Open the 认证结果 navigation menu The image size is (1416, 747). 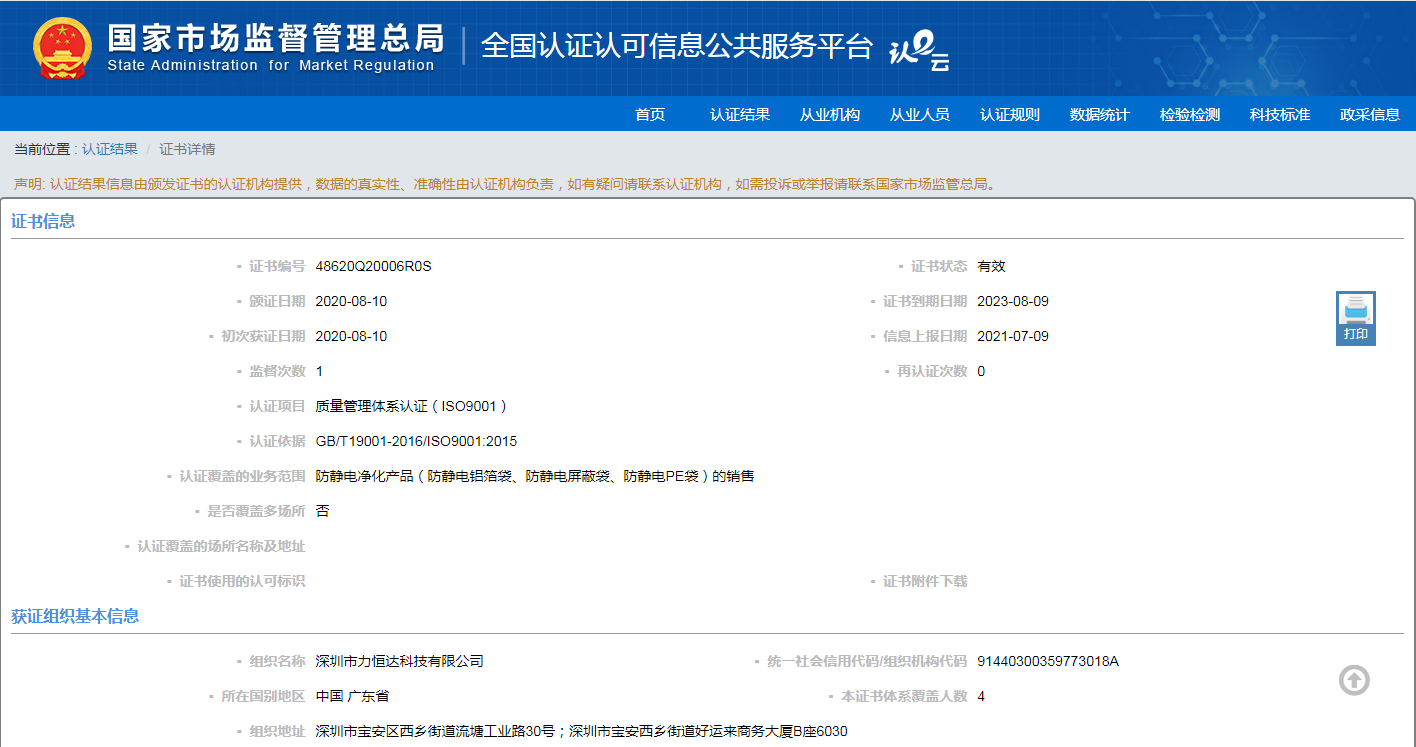click(740, 114)
